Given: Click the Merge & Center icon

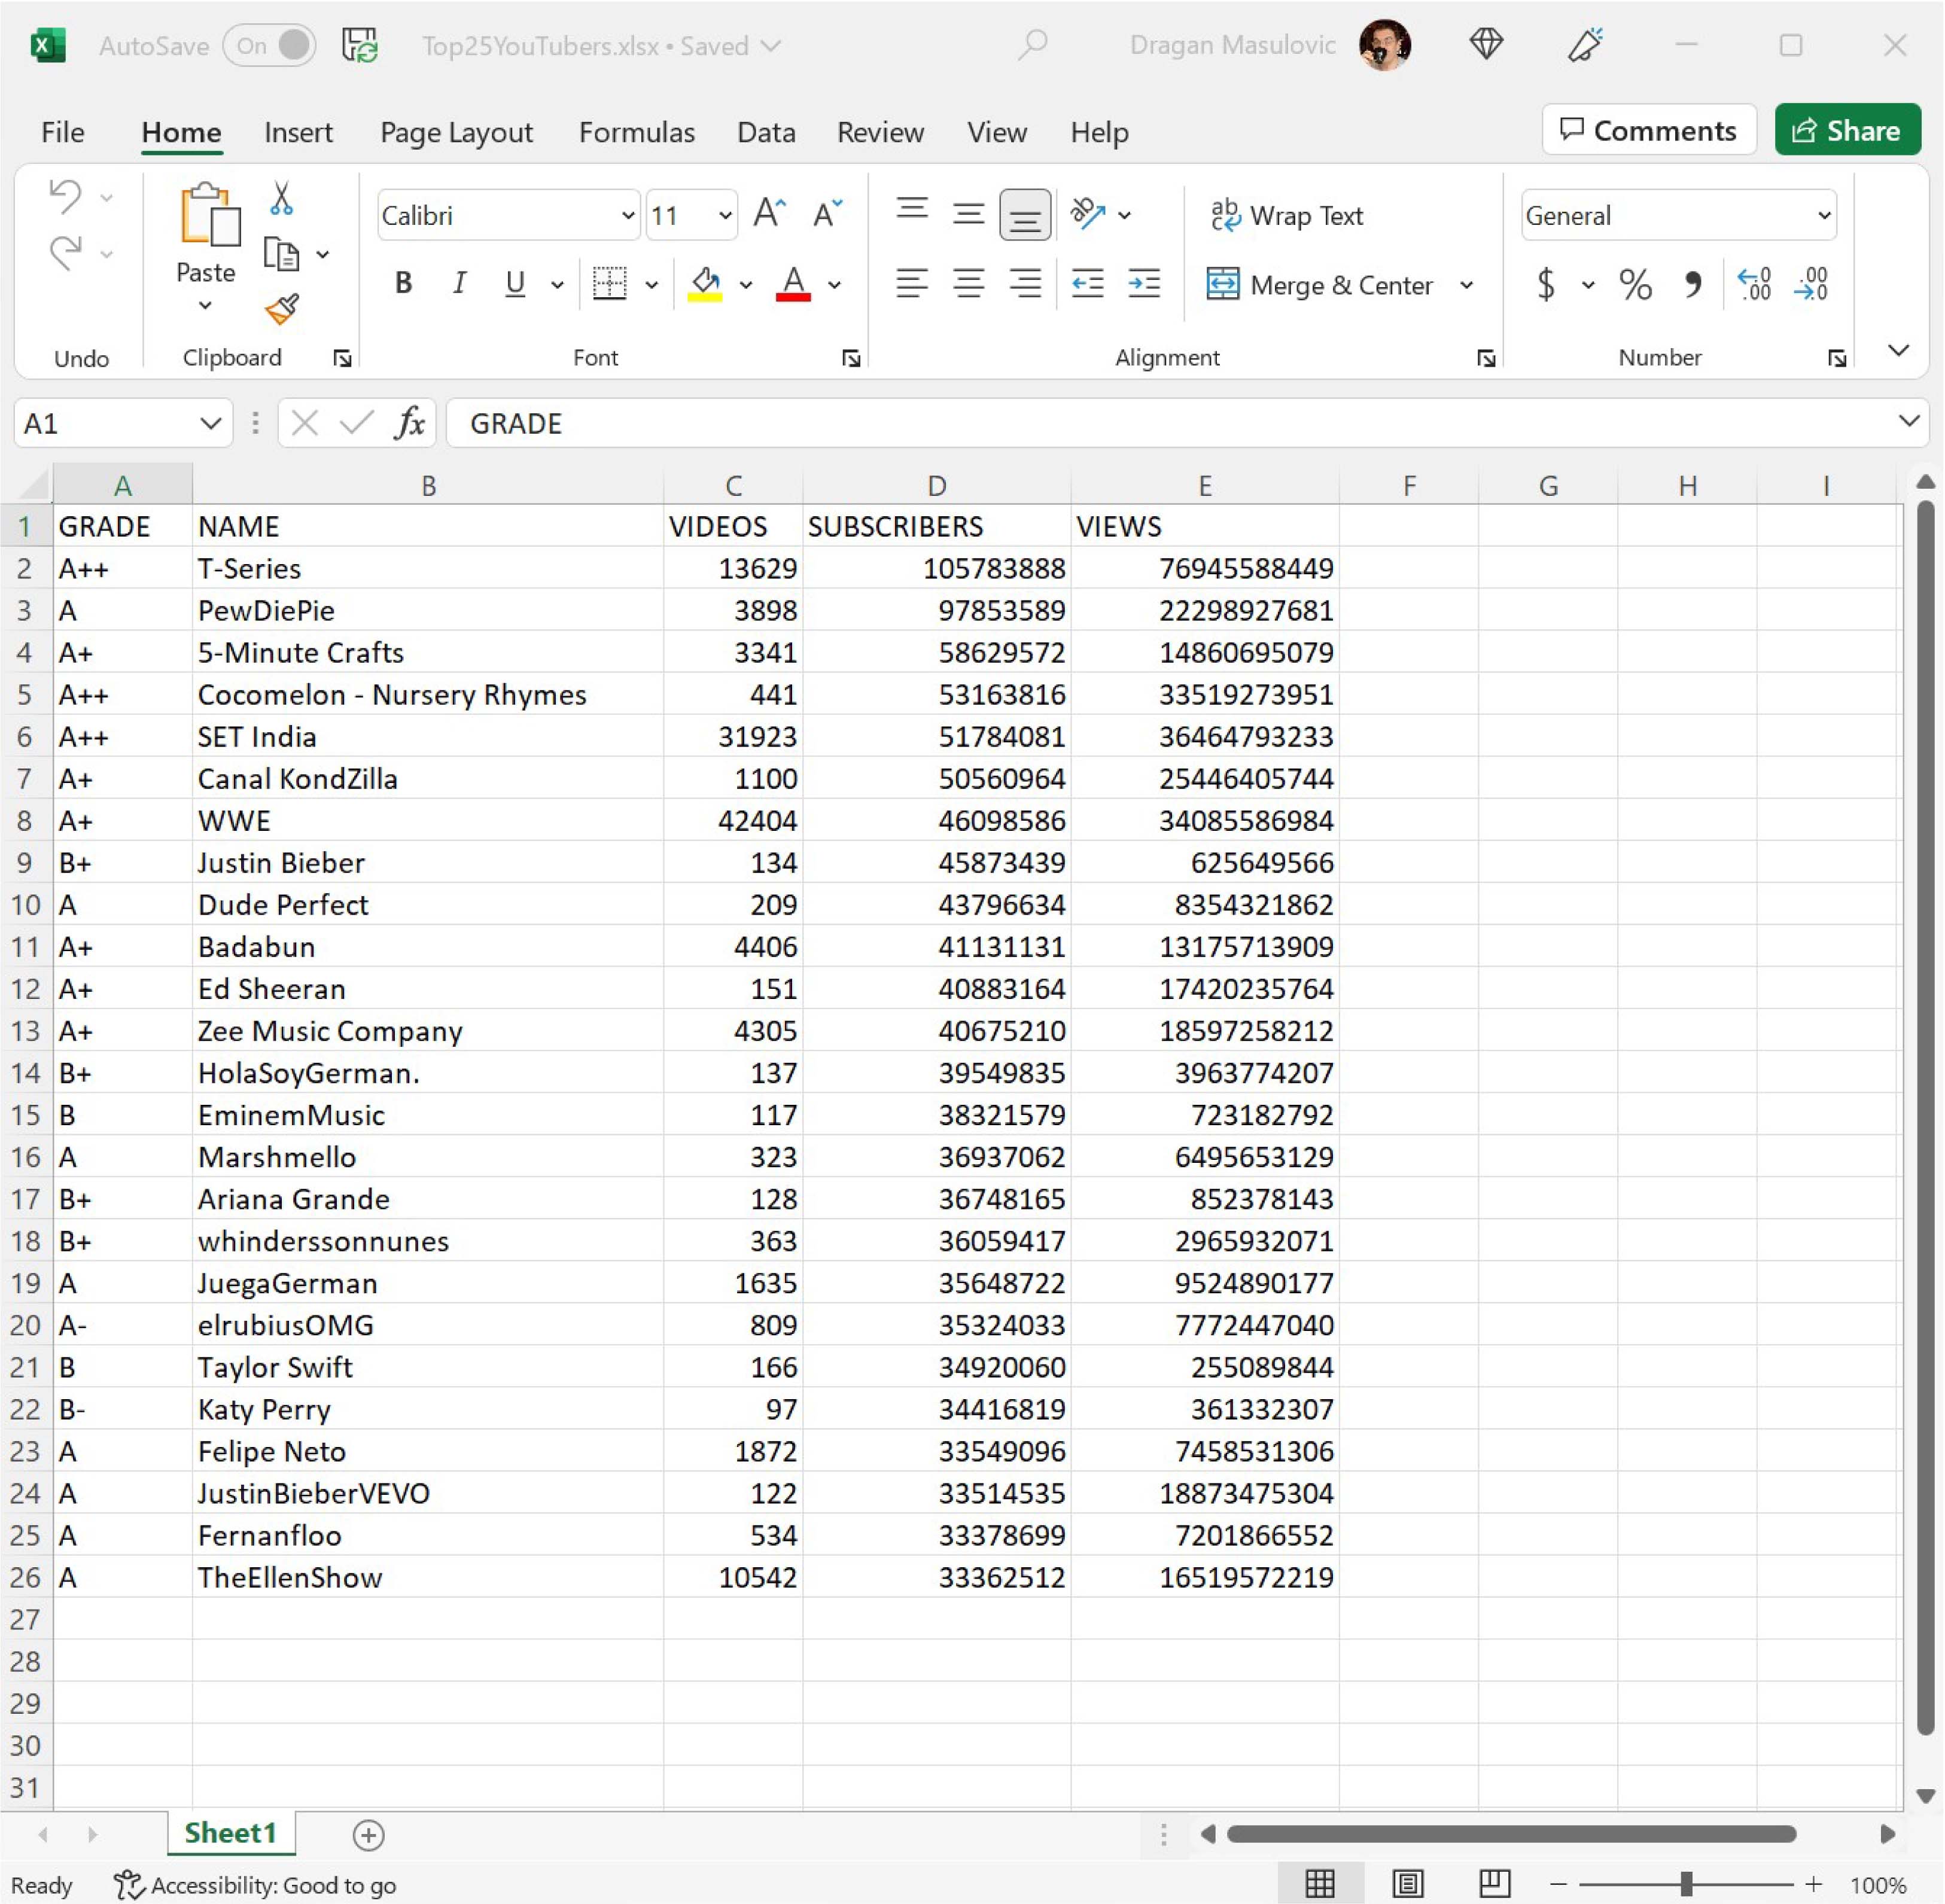Looking at the screenshot, I should tap(1222, 285).
